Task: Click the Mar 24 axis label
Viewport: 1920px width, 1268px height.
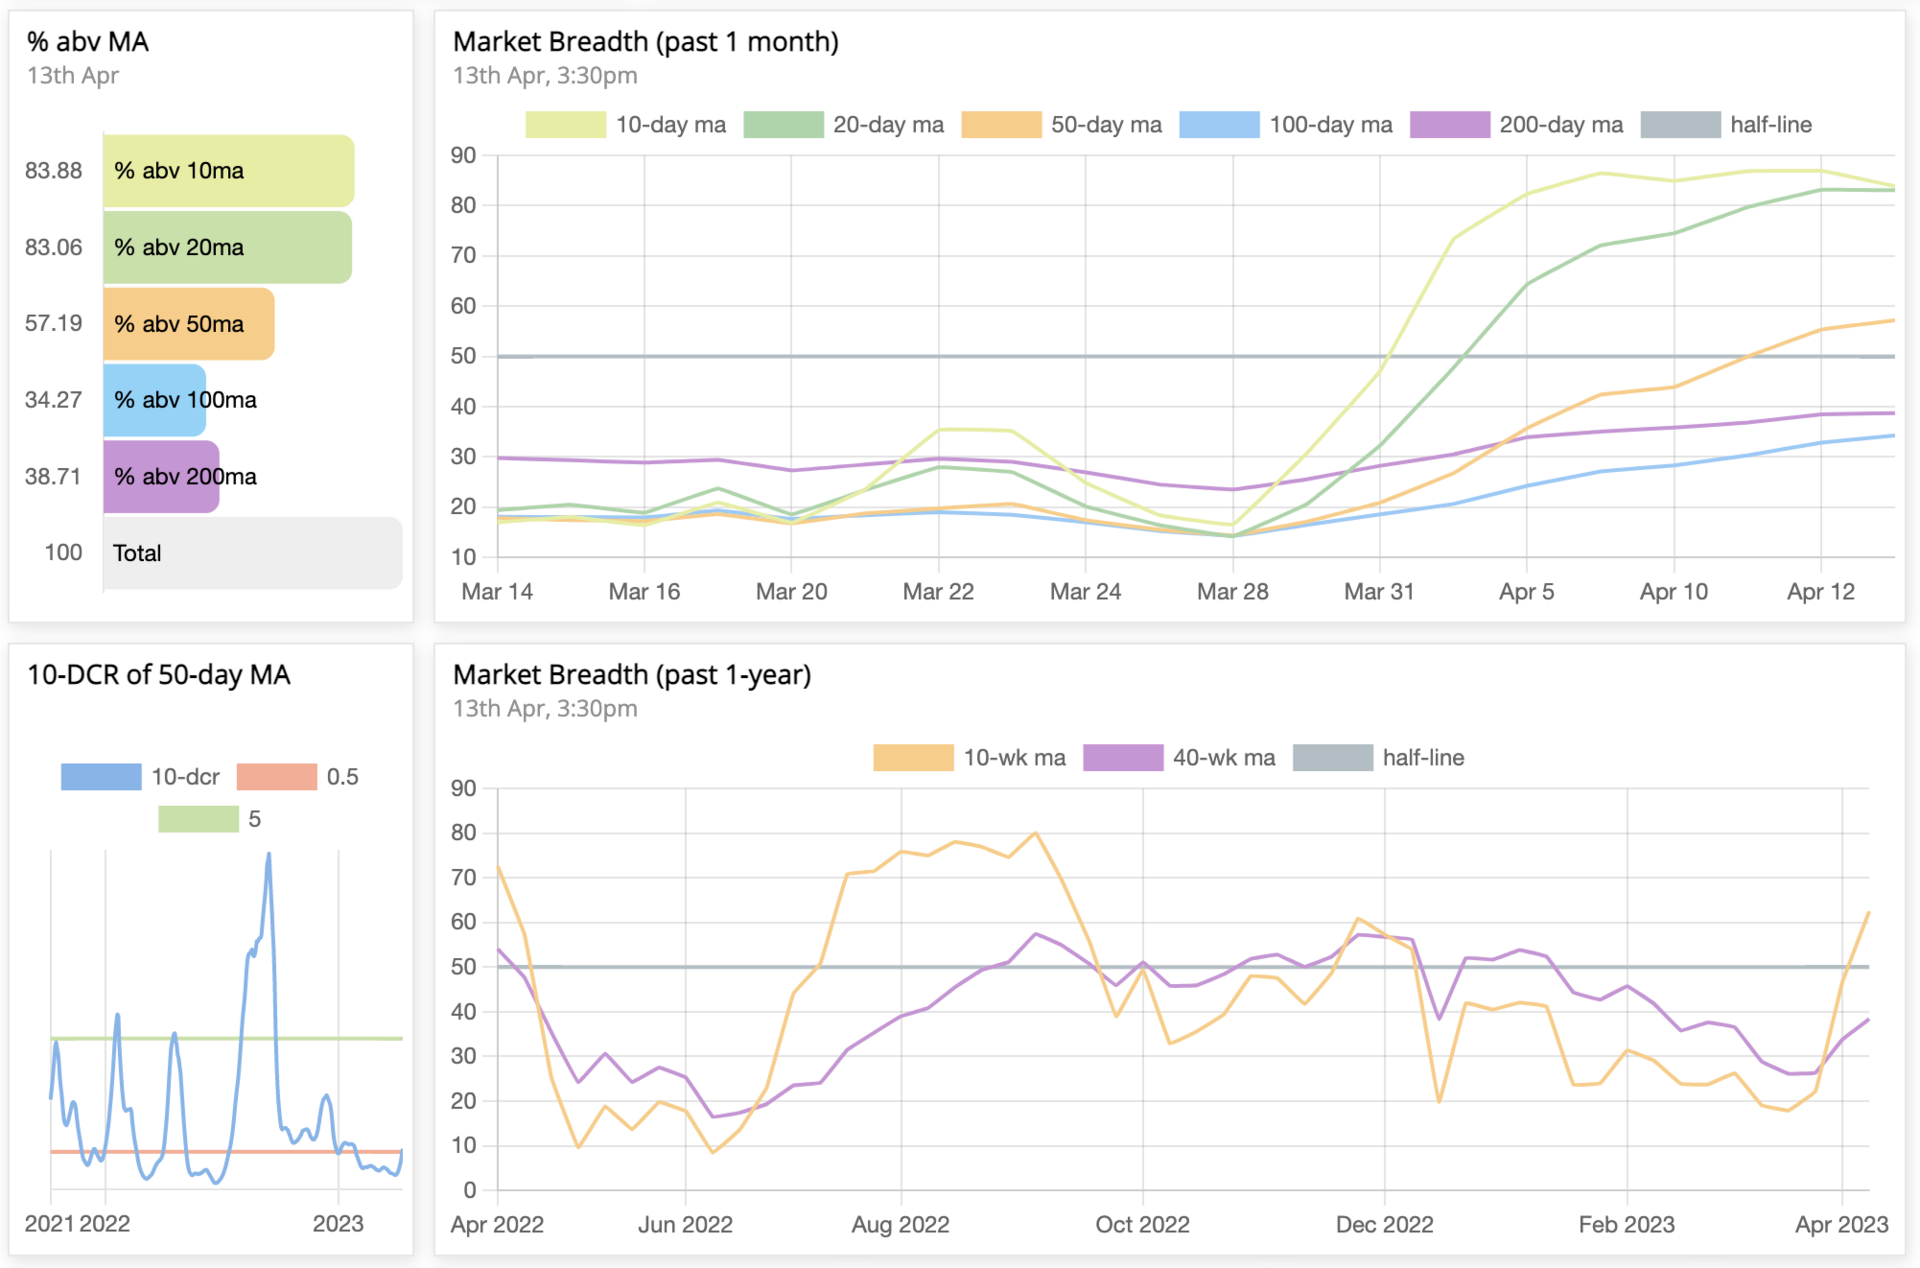Action: 1085,592
